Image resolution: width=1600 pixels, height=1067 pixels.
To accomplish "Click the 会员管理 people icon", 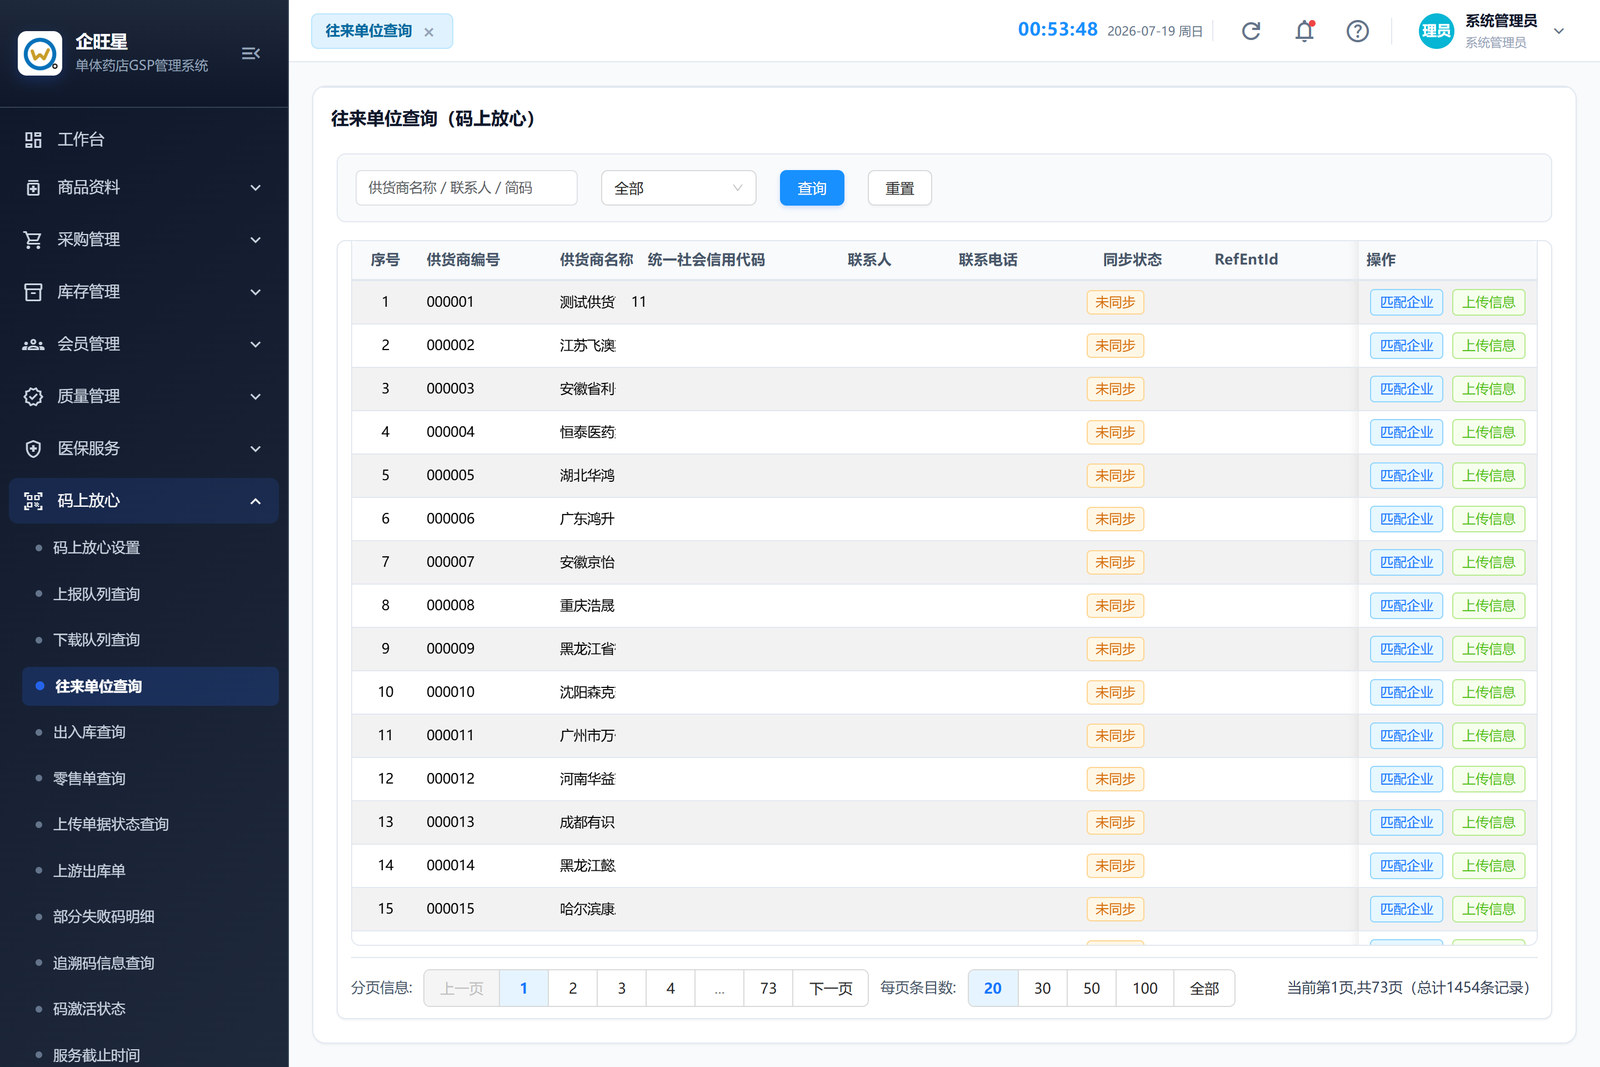I will tap(33, 344).
